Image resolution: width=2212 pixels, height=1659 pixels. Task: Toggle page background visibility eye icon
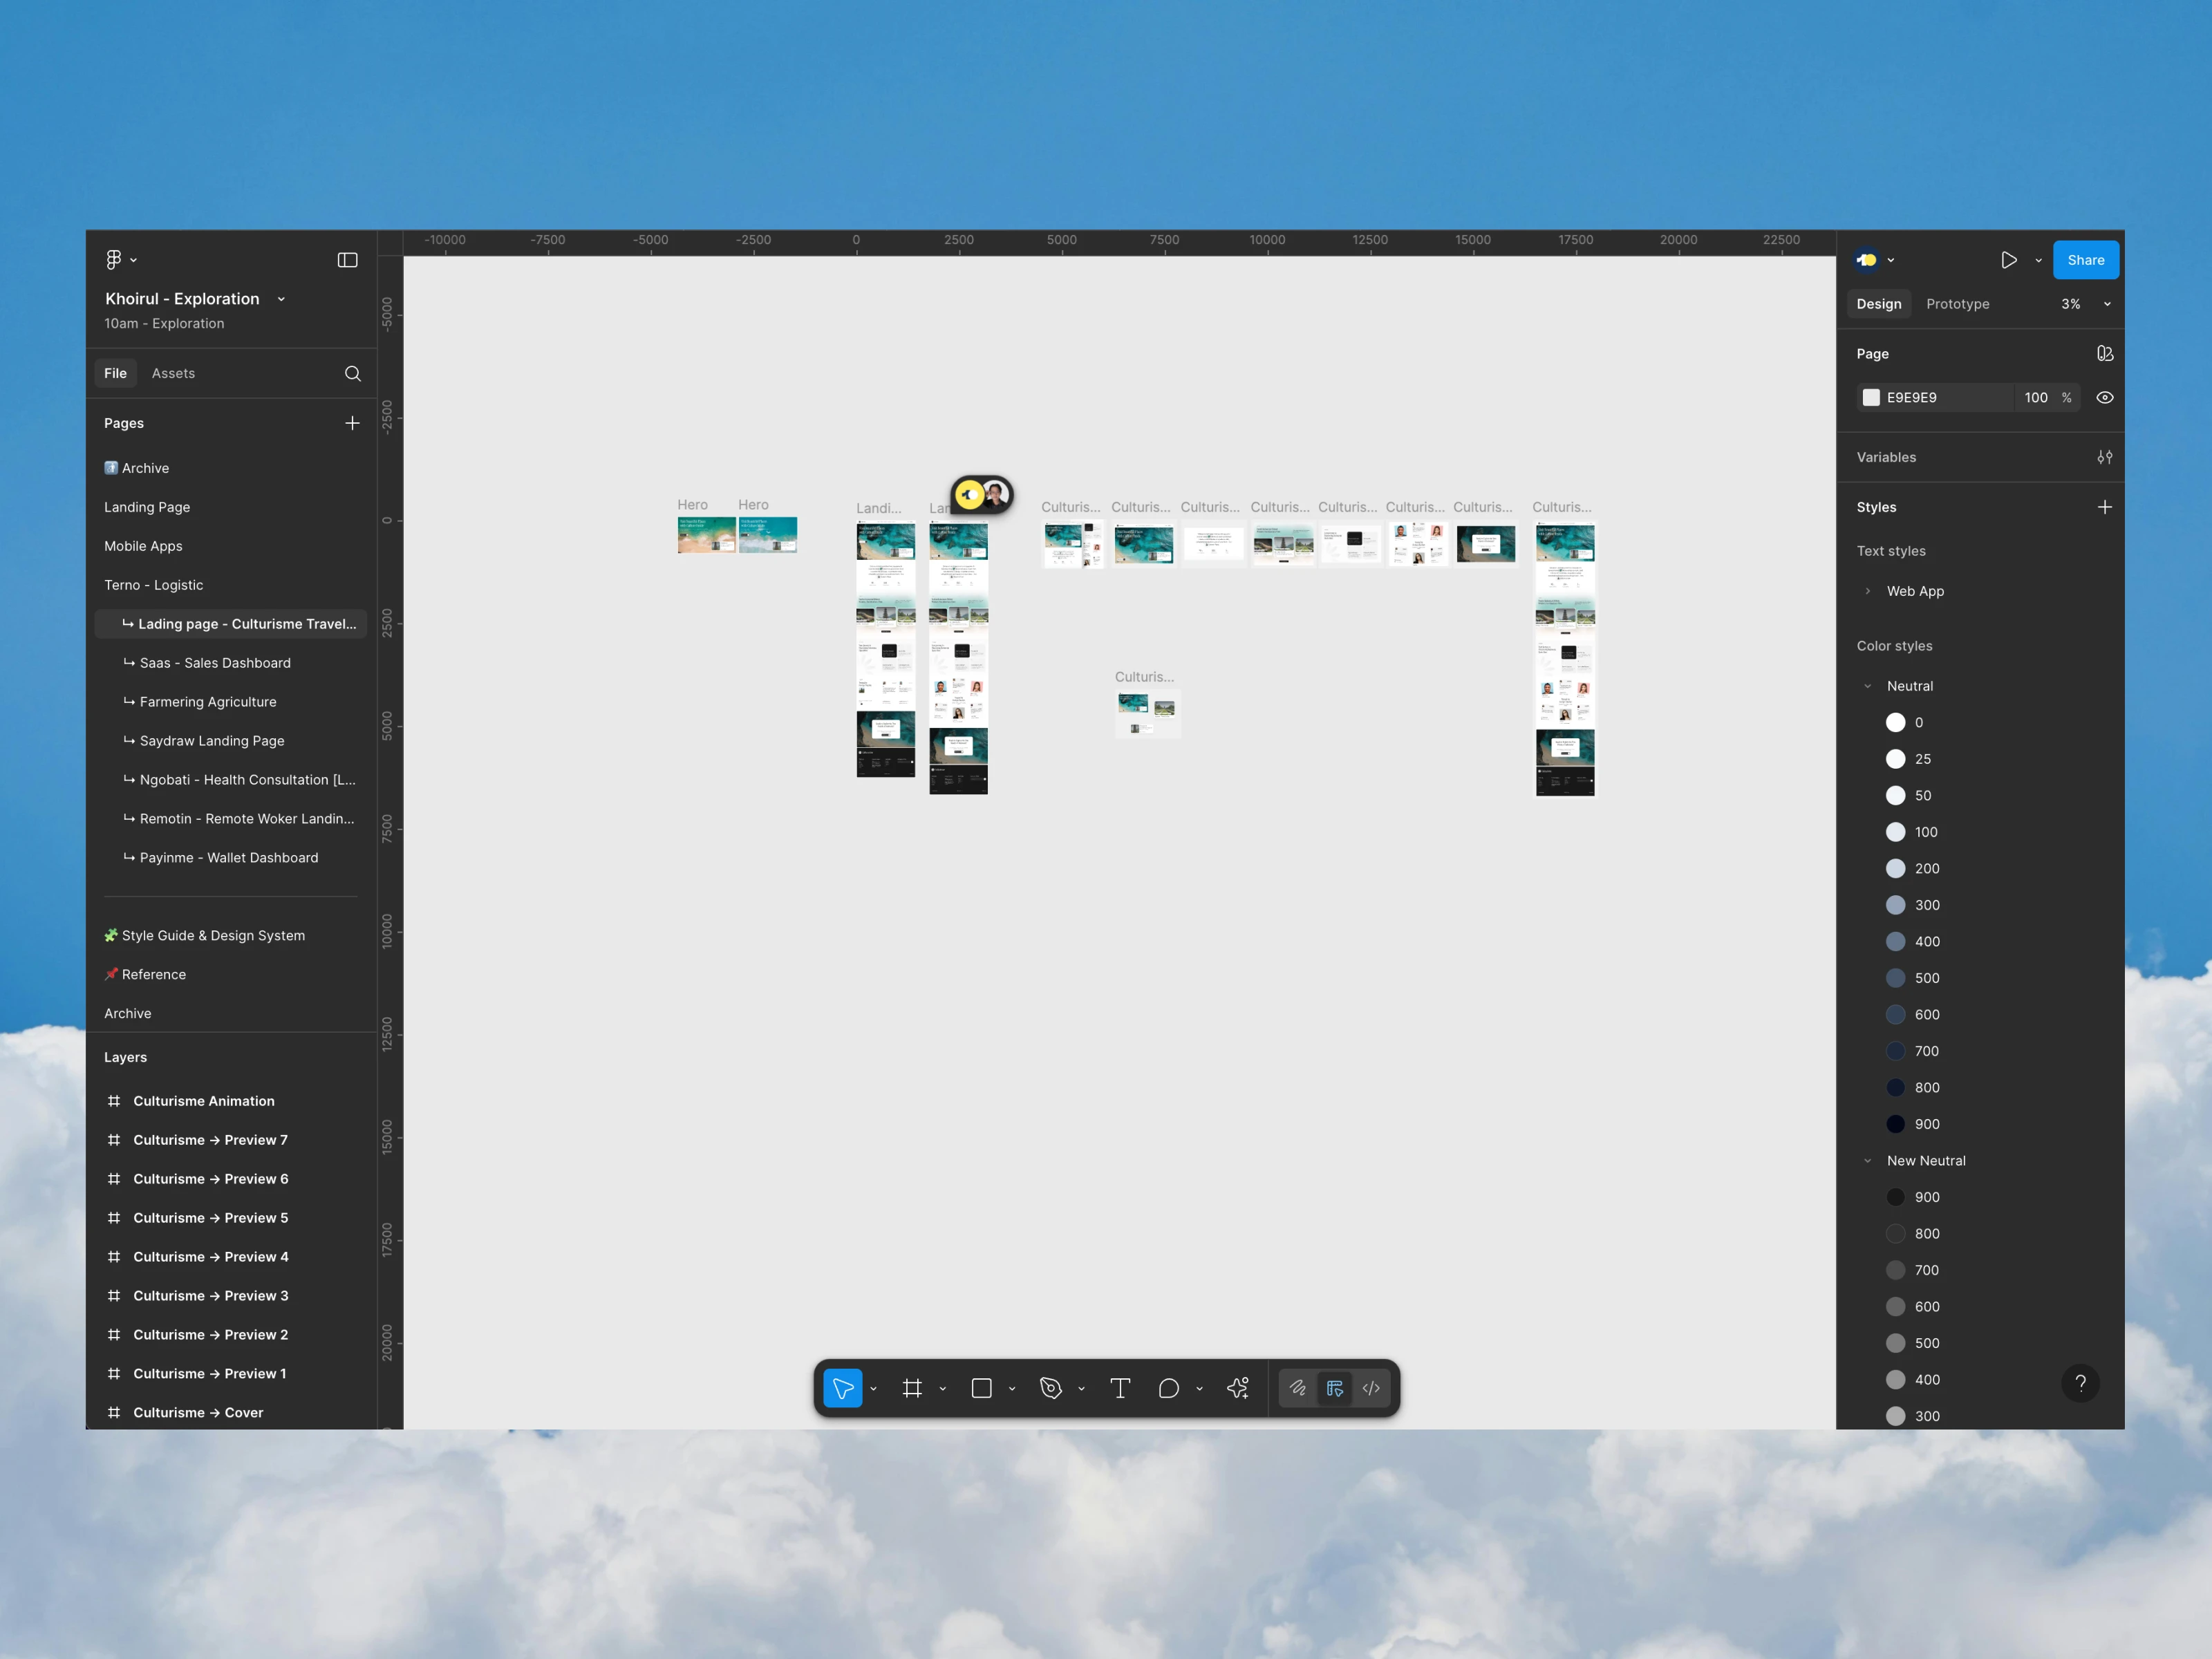[2104, 397]
